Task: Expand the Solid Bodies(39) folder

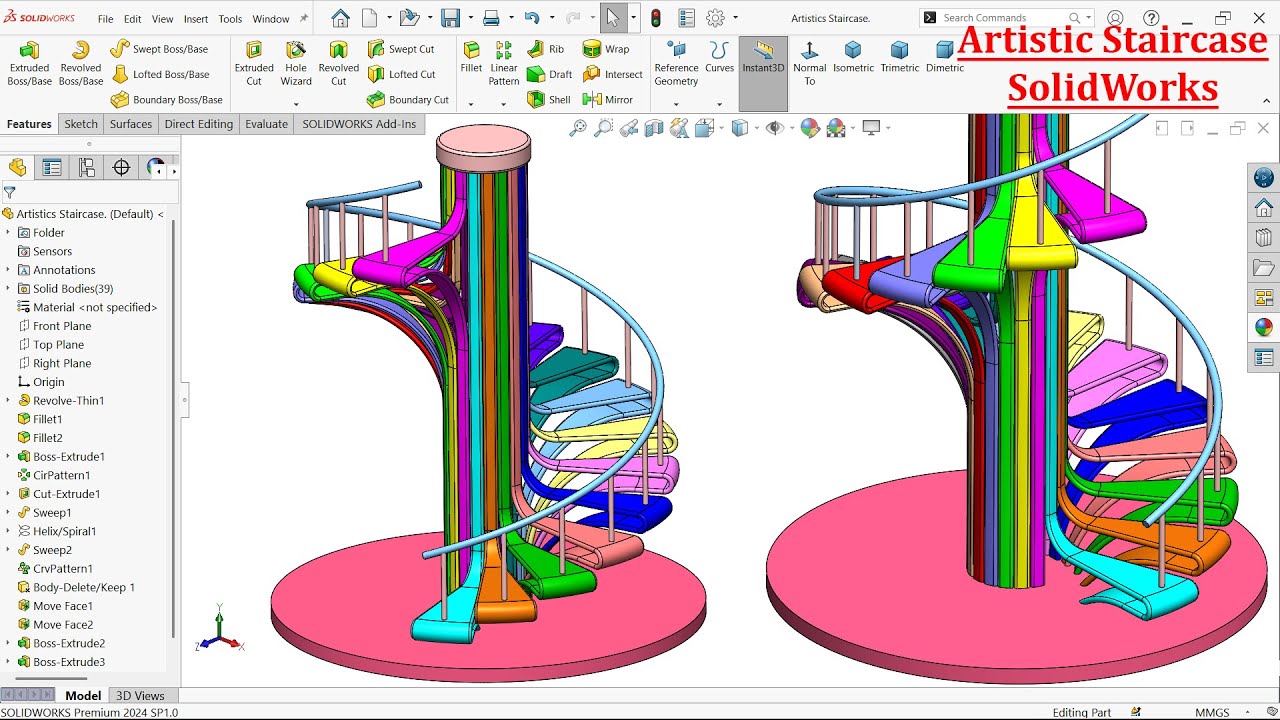Action: 8,289
